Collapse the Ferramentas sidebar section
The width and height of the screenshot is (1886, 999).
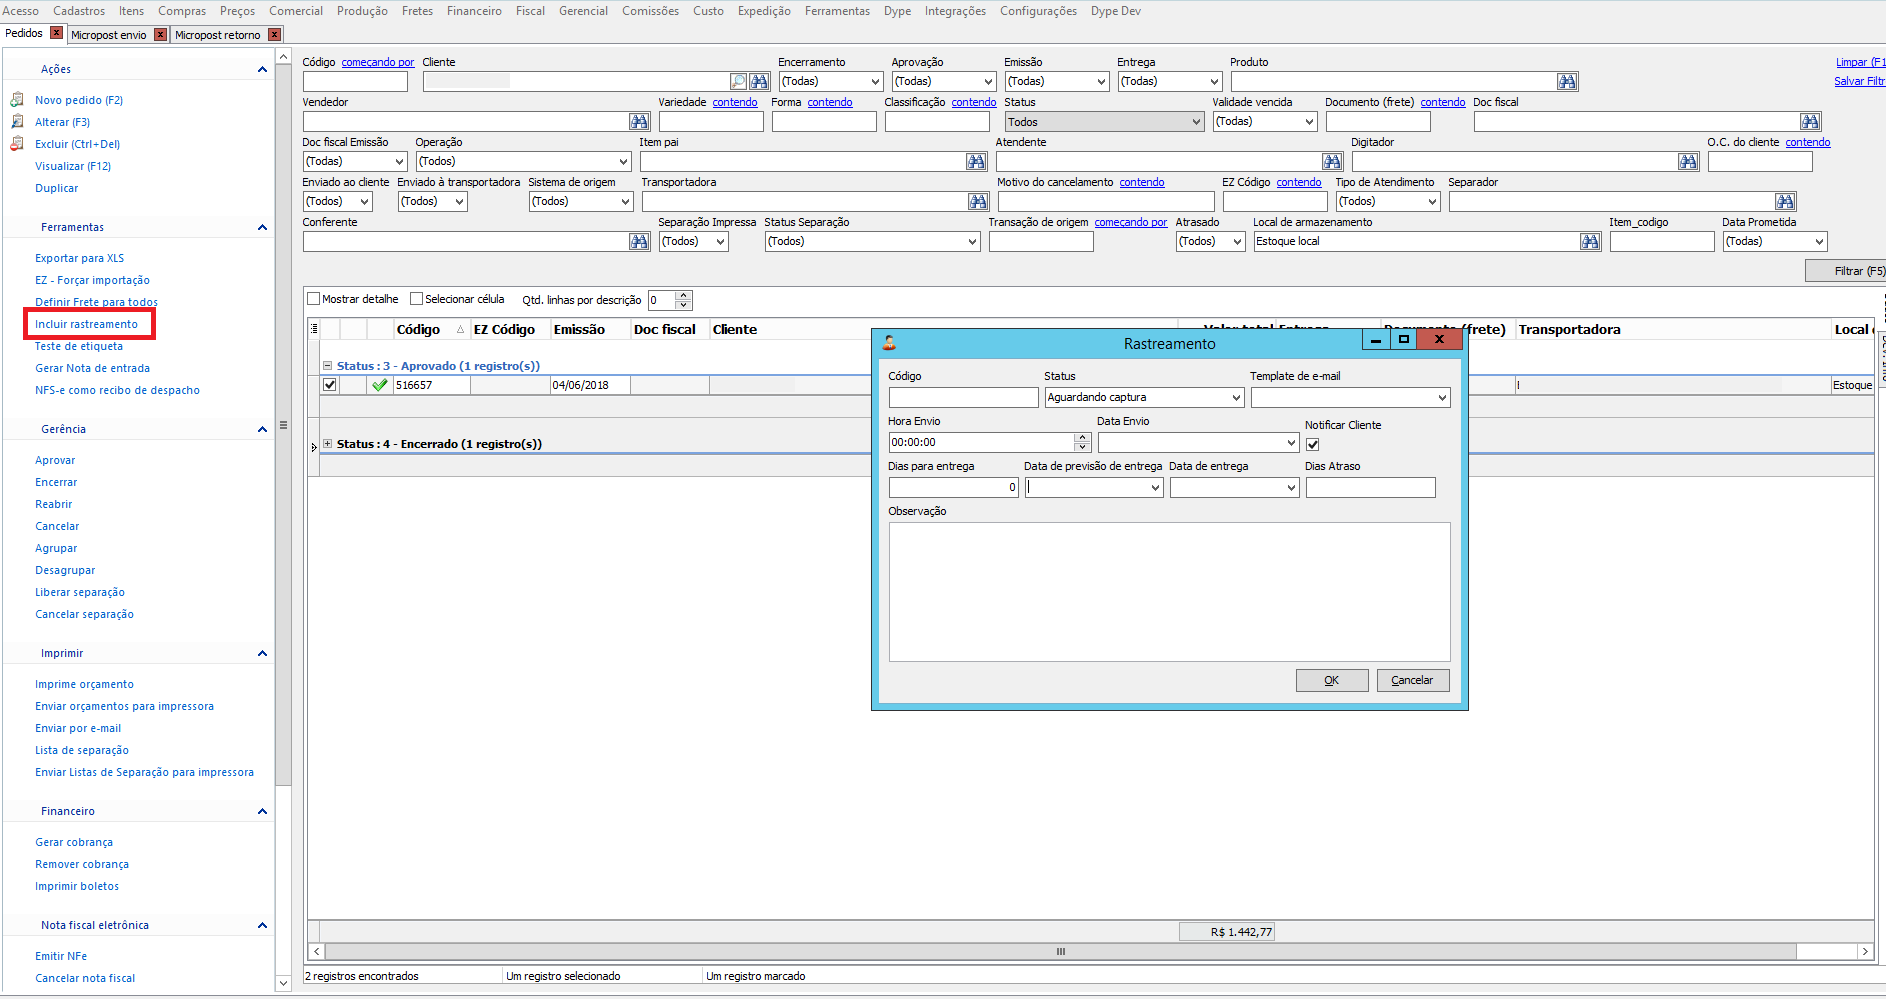(262, 227)
